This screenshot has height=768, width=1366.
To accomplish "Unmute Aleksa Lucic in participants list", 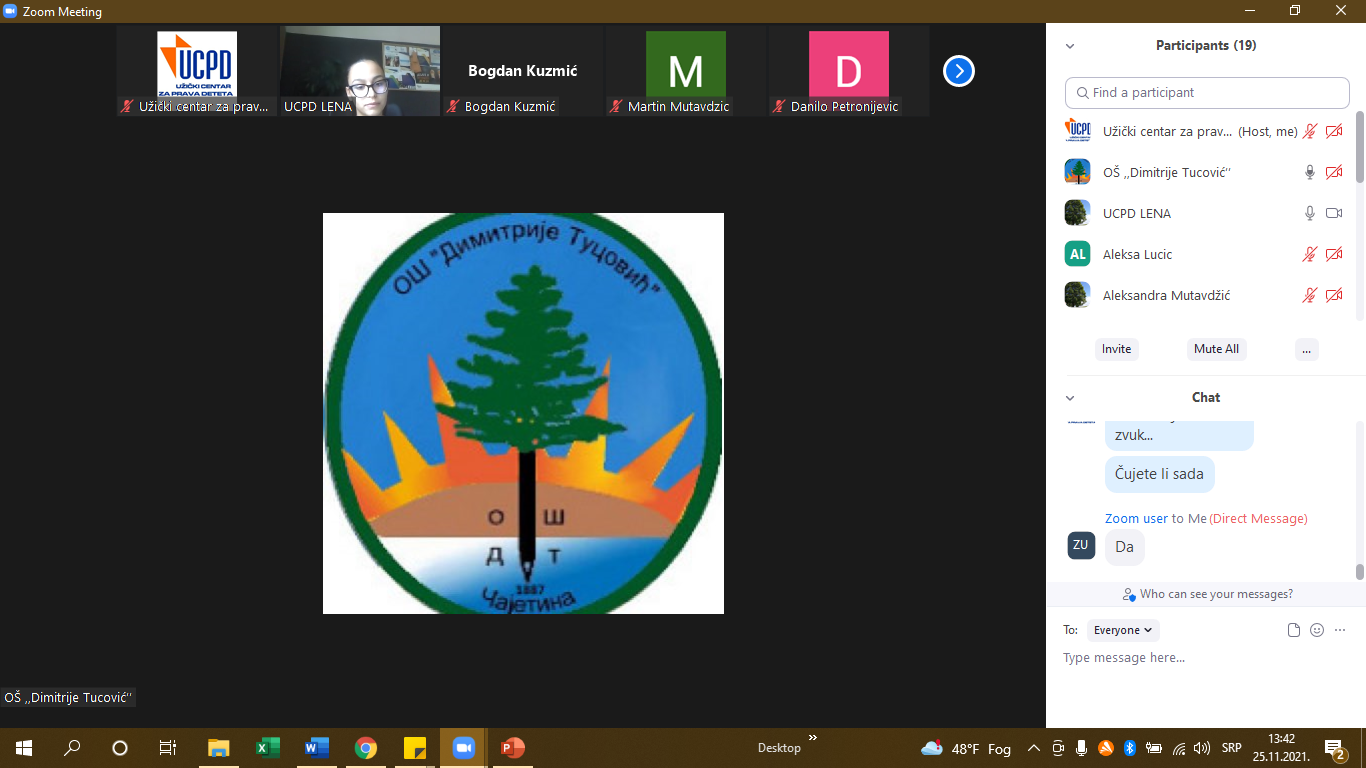I will click(1309, 254).
